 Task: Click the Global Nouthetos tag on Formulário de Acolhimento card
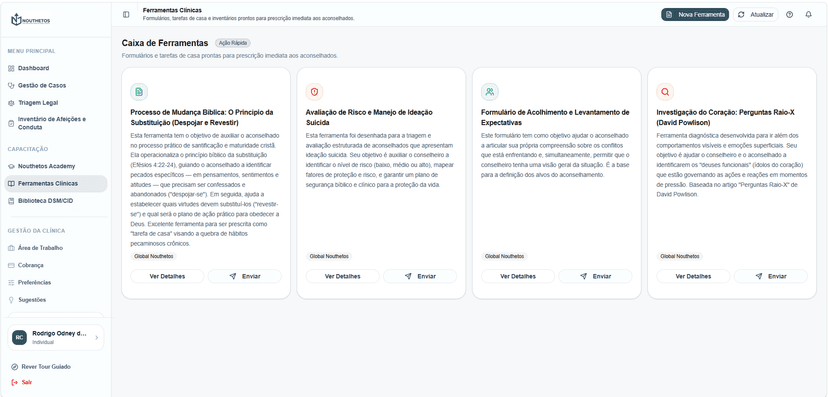(504, 256)
